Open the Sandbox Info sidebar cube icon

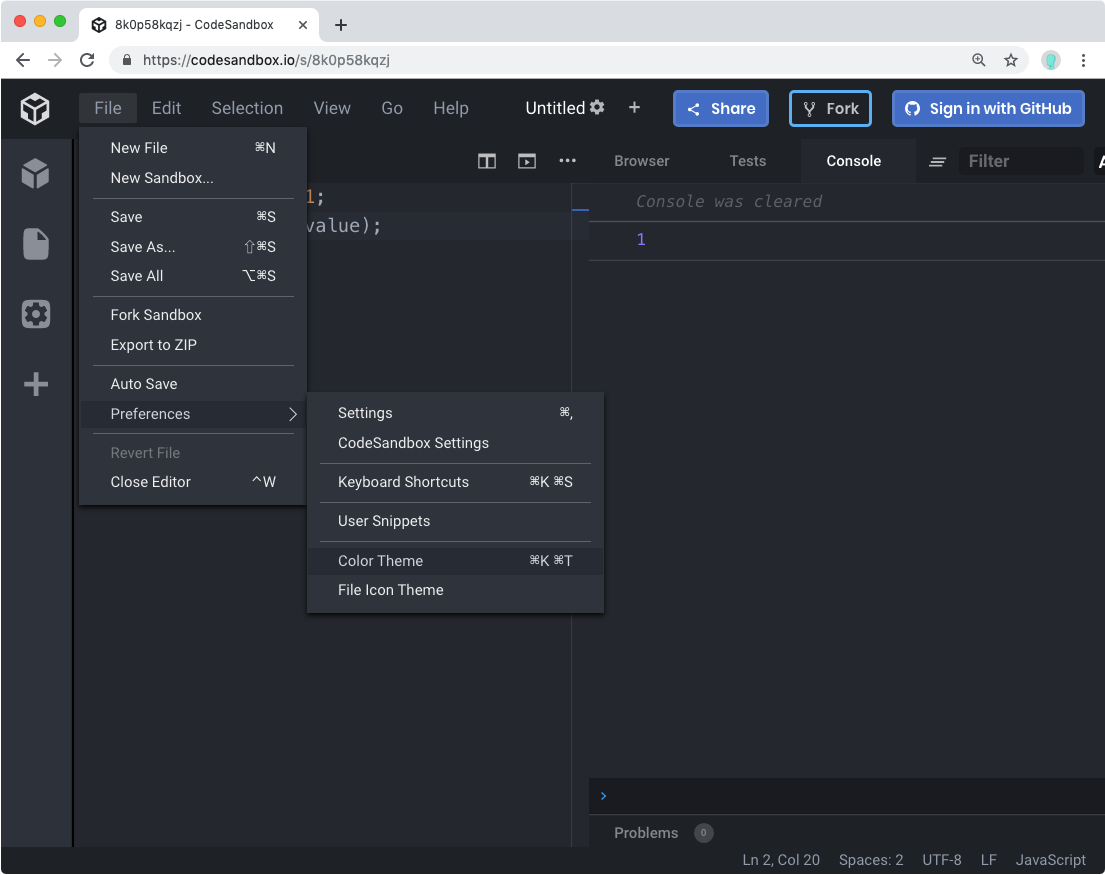[x=35, y=173]
